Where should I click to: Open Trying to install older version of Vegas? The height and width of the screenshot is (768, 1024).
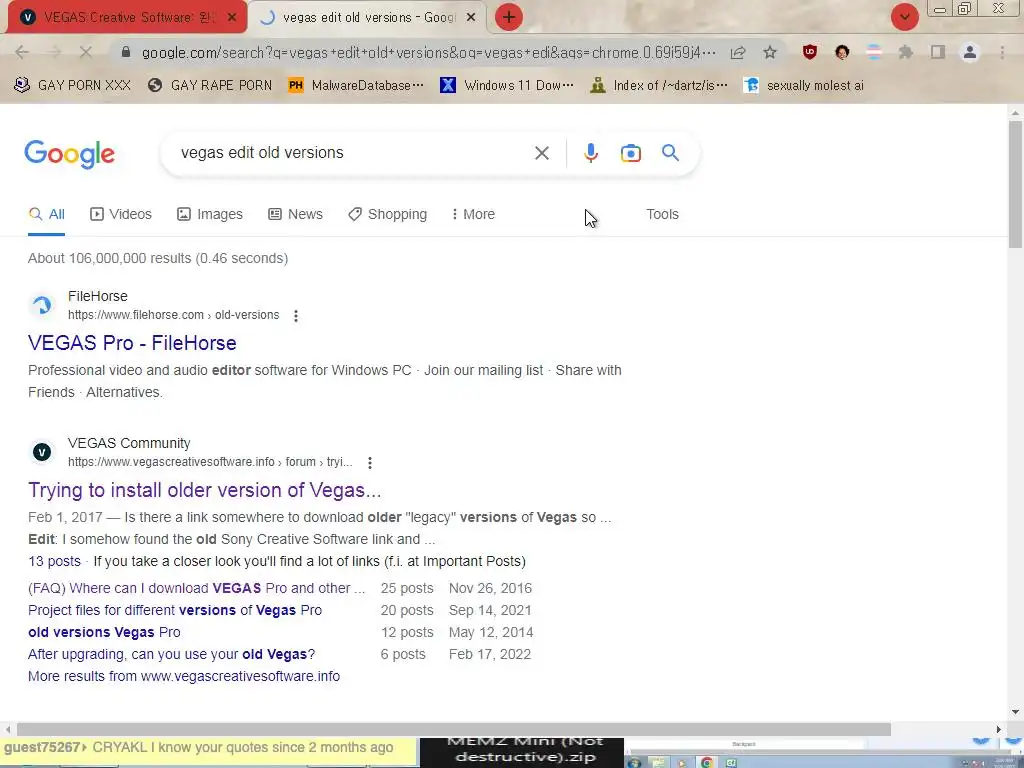click(204, 490)
